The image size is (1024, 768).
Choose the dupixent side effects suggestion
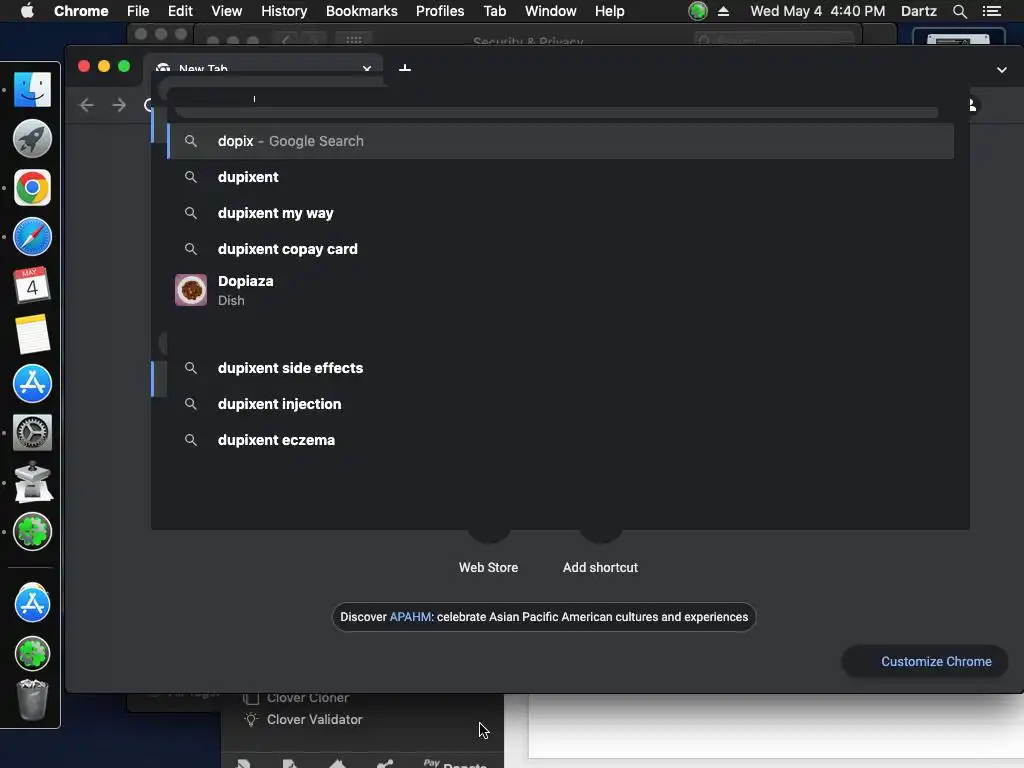click(561, 368)
